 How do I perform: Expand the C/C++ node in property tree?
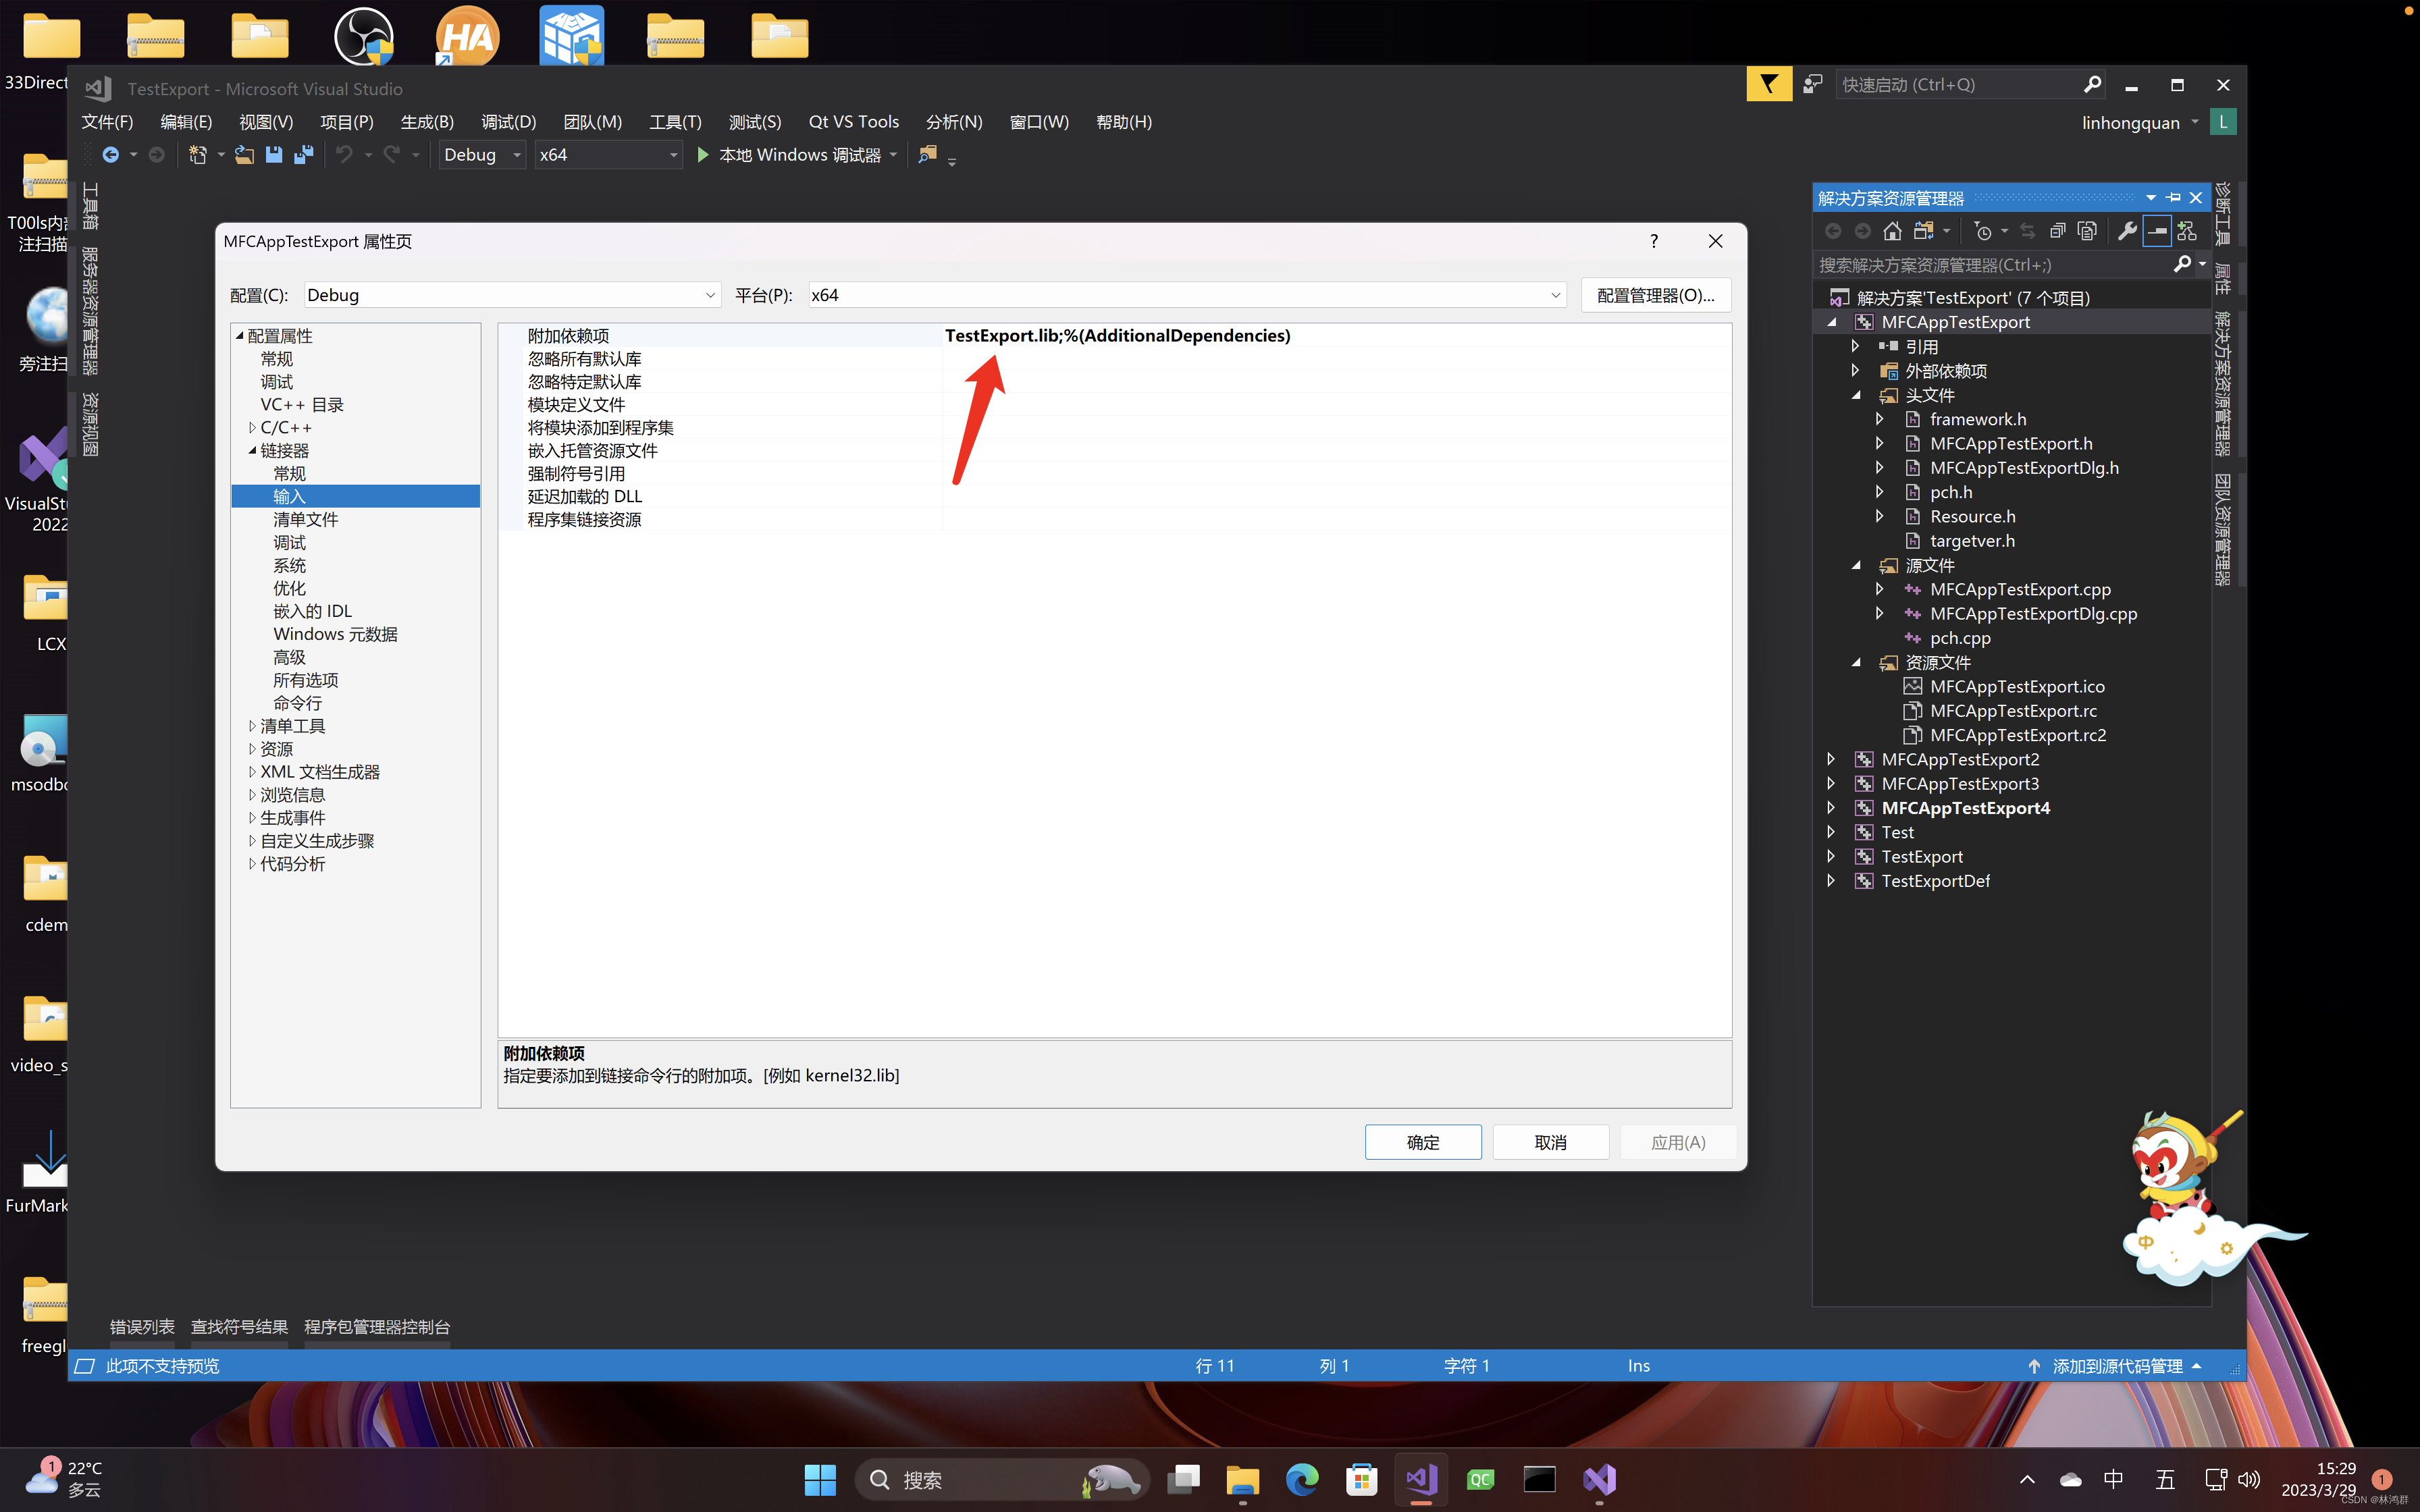252,428
